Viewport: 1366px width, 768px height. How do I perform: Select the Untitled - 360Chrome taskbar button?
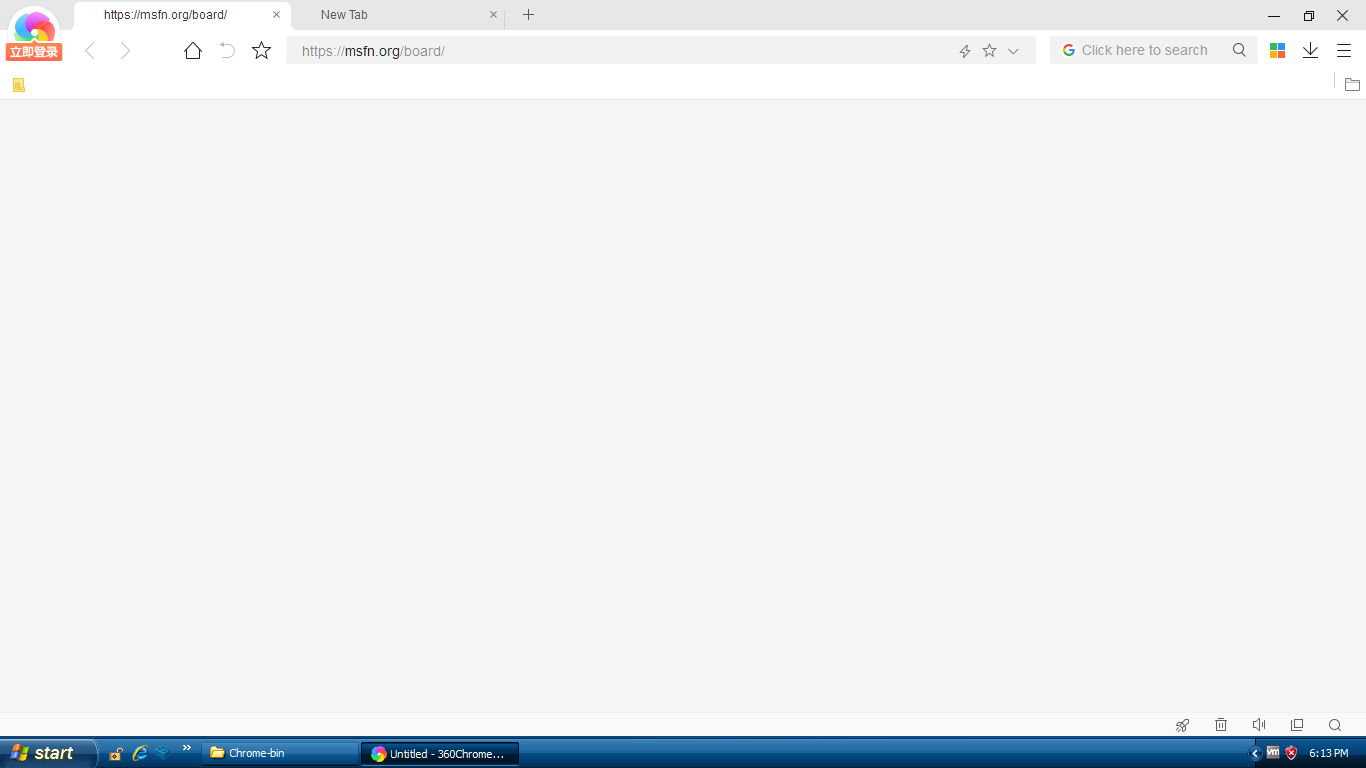(x=440, y=754)
